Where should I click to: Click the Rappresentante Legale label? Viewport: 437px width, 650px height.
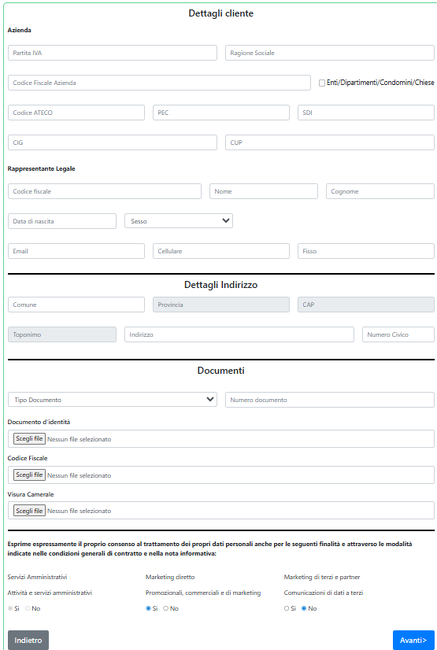click(41, 169)
